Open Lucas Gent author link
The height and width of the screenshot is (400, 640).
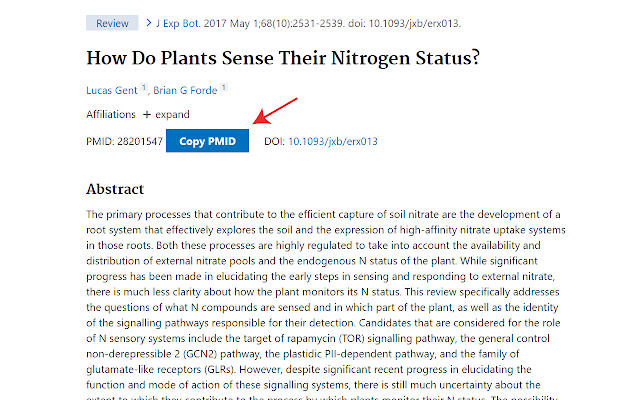[x=113, y=90]
